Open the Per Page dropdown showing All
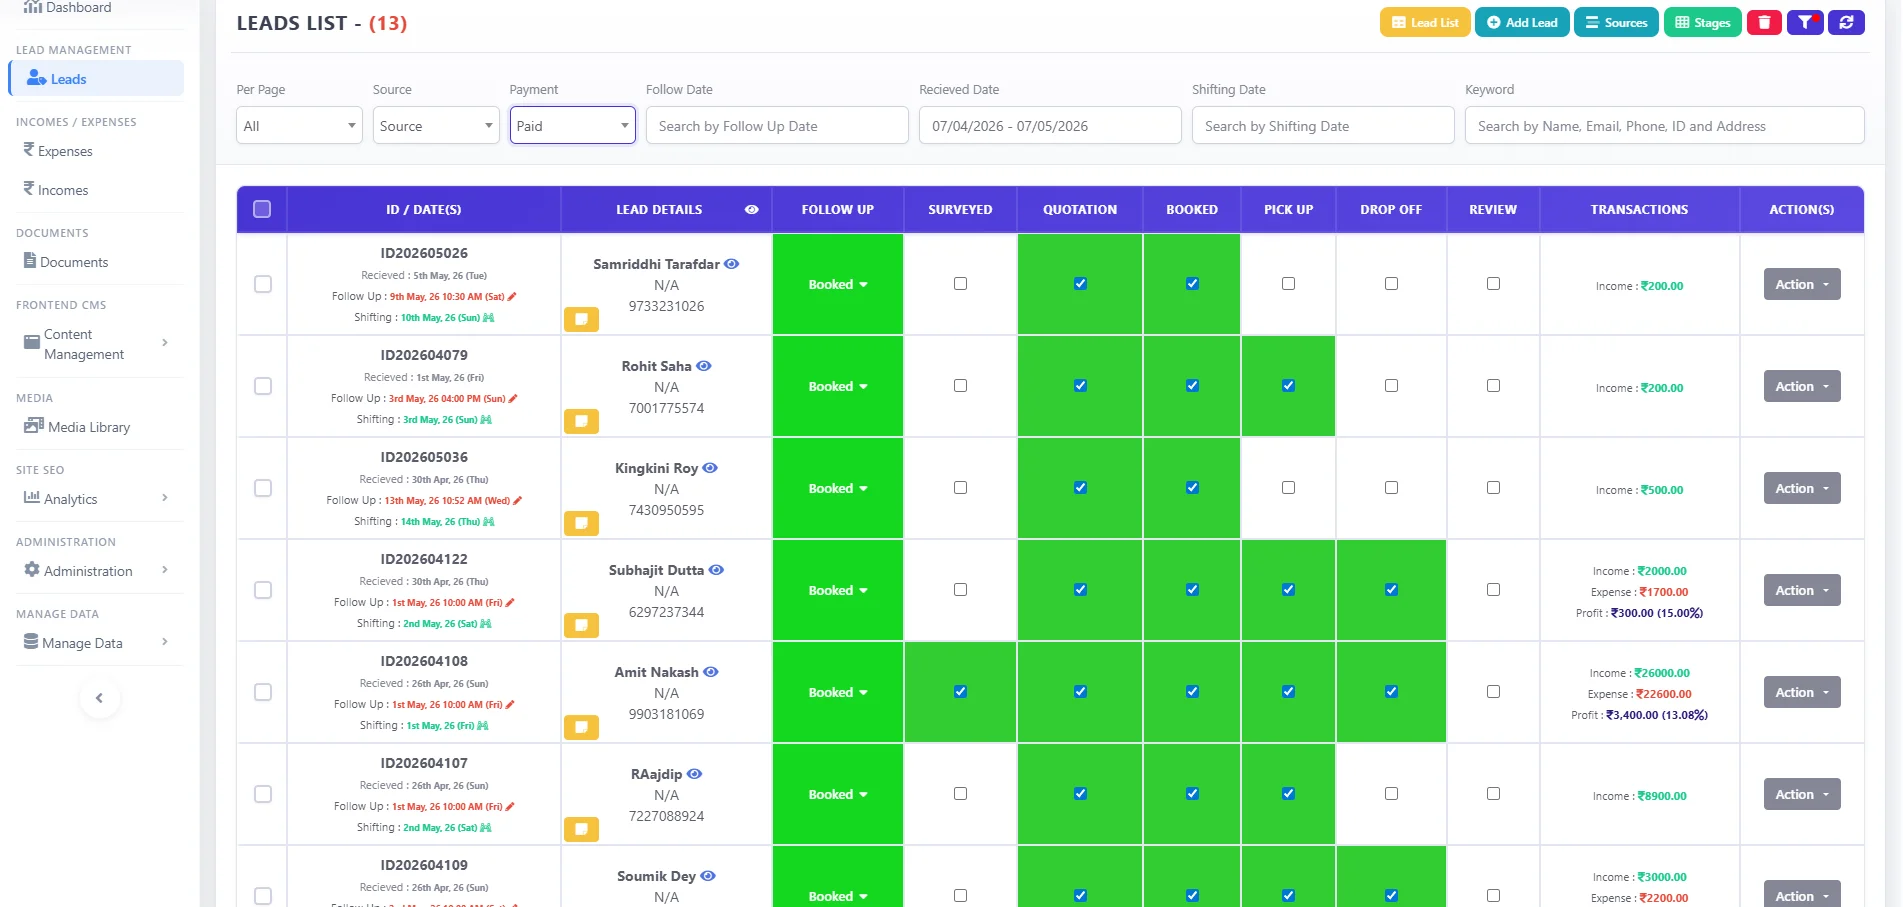 click(299, 126)
